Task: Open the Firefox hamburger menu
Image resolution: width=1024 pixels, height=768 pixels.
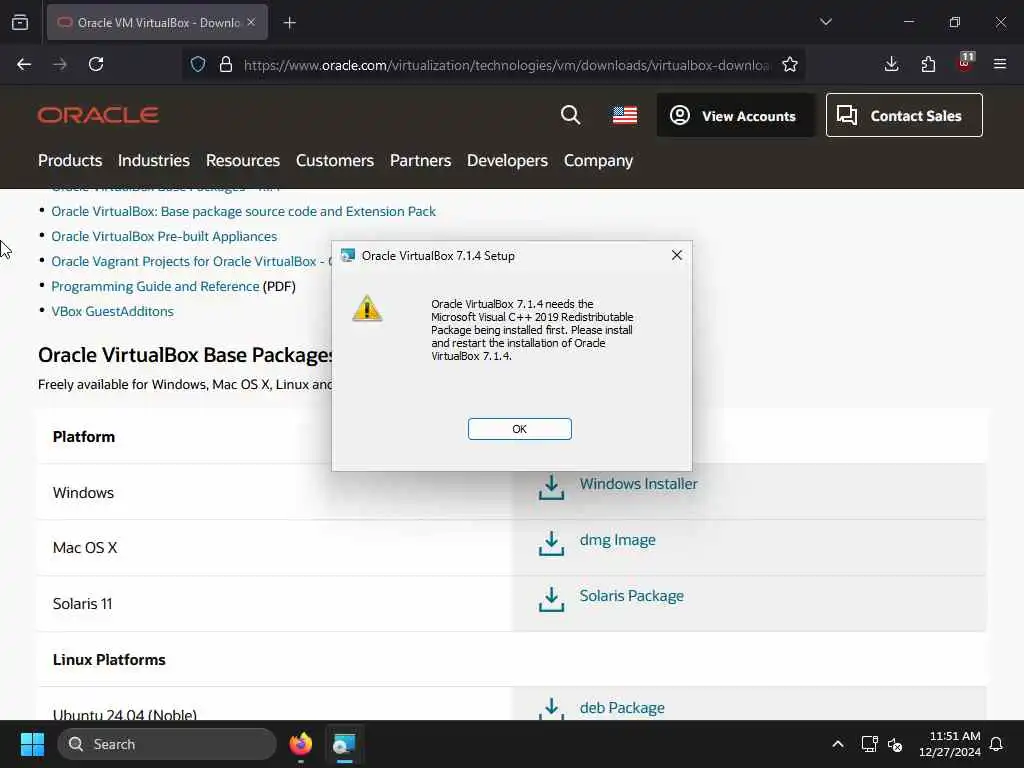Action: click(x=1000, y=64)
